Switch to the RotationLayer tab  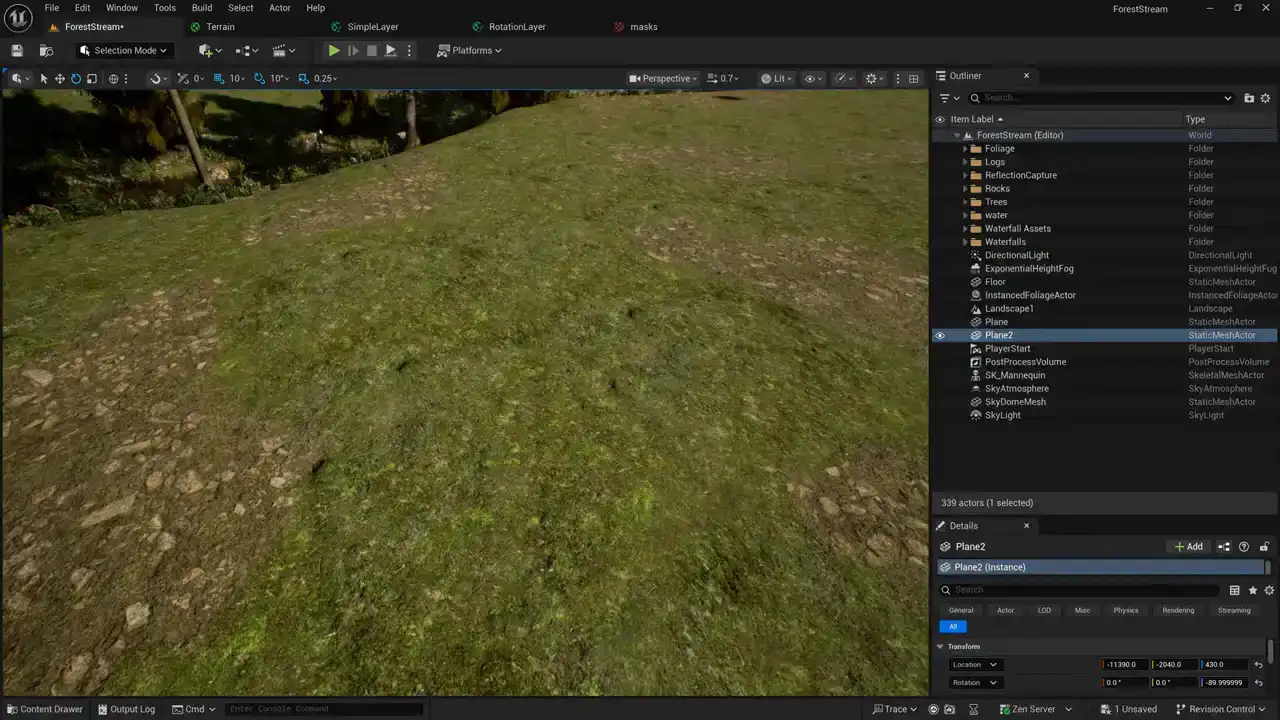516,27
